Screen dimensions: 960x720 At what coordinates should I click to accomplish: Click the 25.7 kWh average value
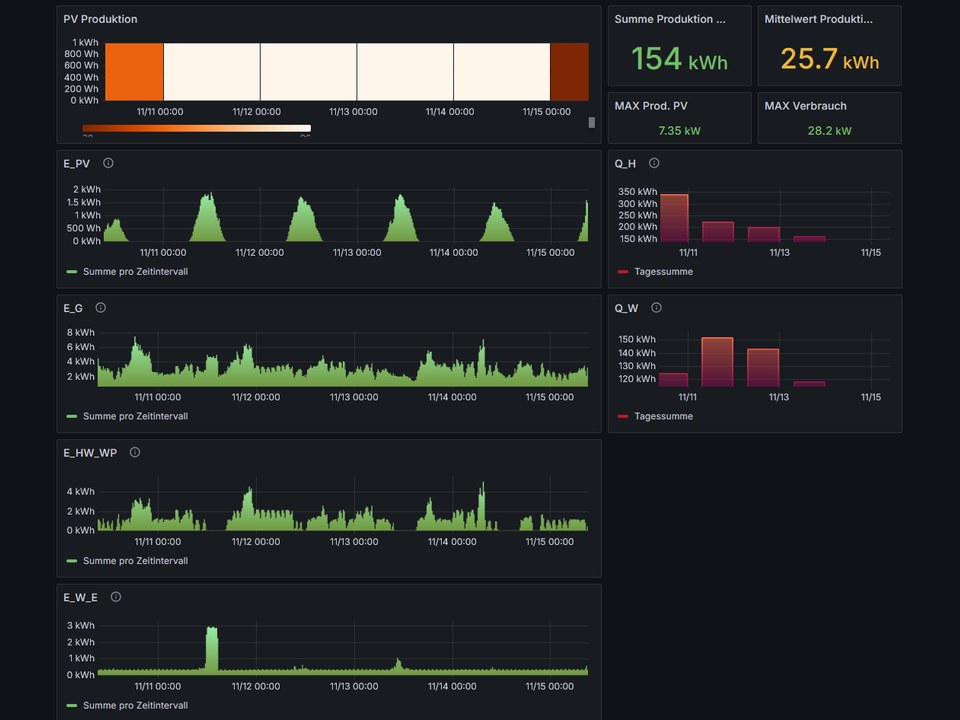pos(830,59)
